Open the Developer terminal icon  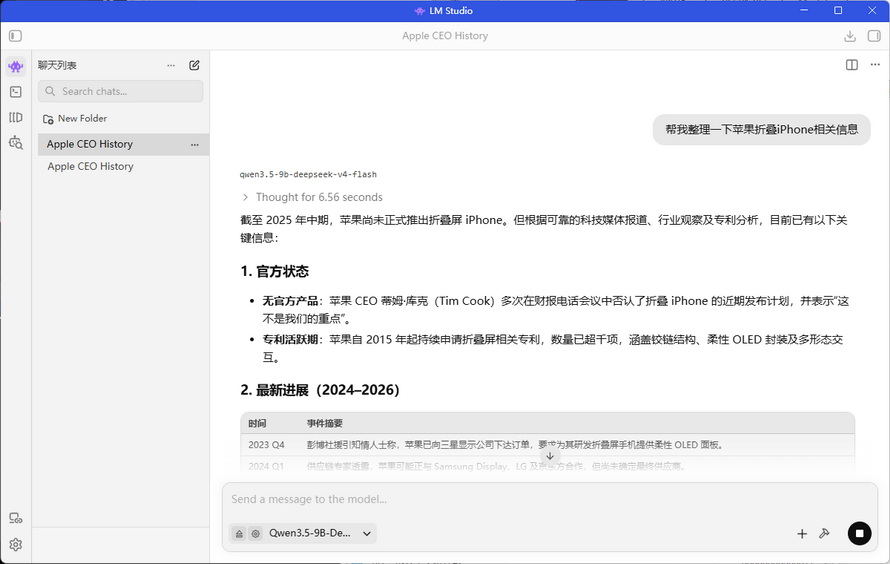pyautogui.click(x=16, y=92)
